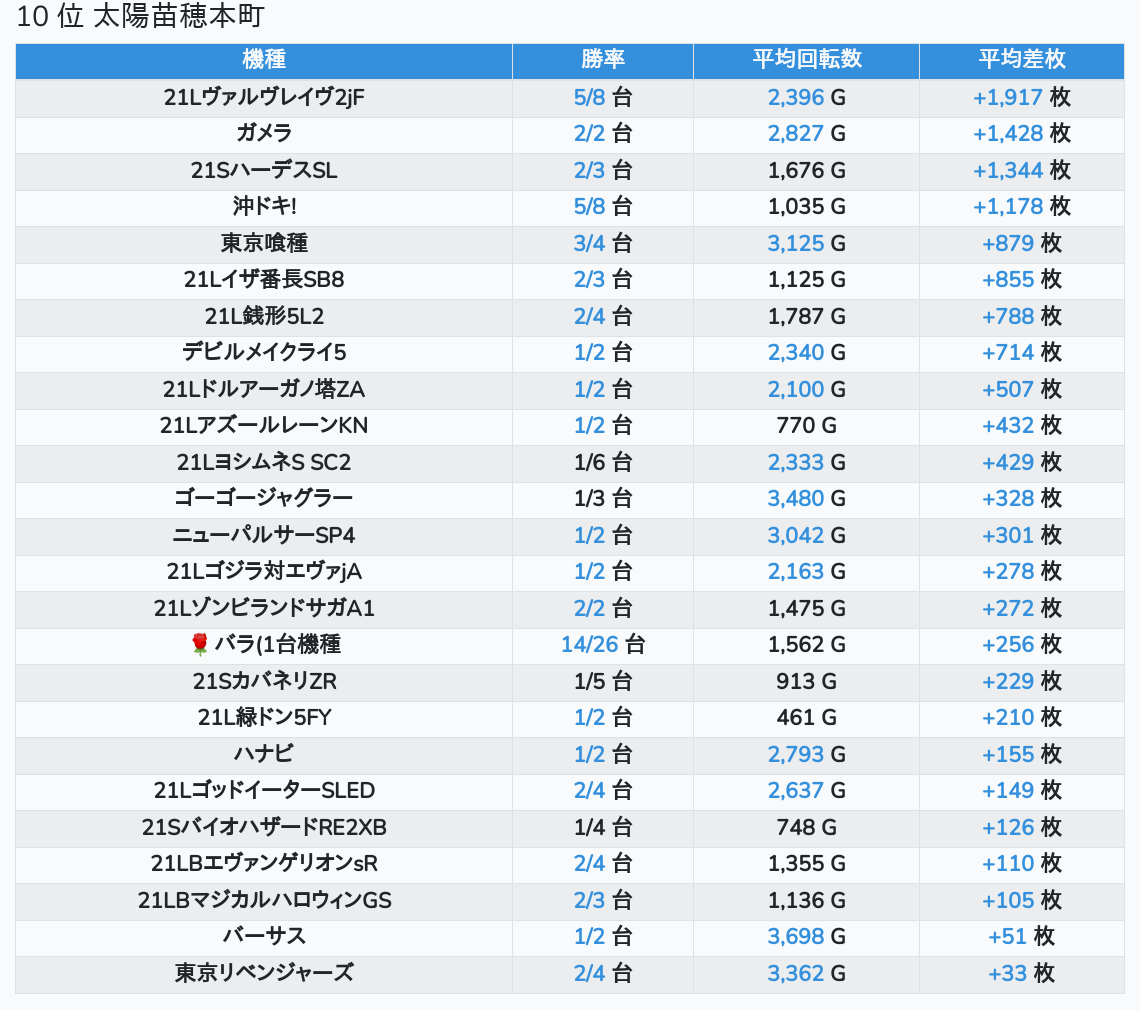1140x1010 pixels.
Task: Click 2/3 win rate for 21LBマジカルハロウィンGS
Action: (x=589, y=900)
